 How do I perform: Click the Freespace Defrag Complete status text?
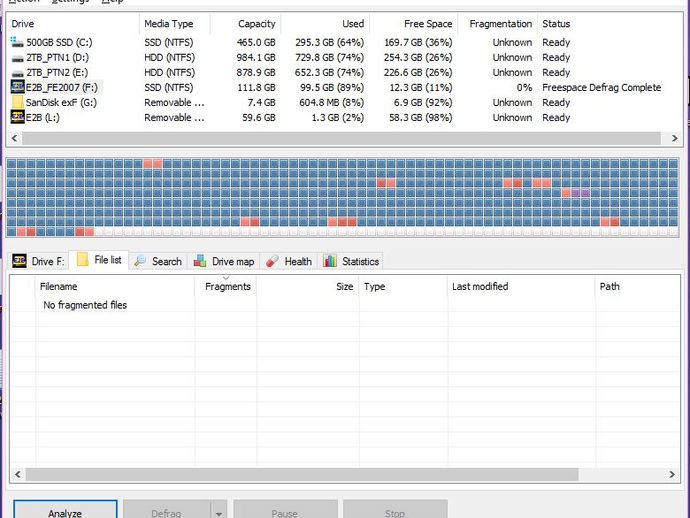click(x=601, y=88)
